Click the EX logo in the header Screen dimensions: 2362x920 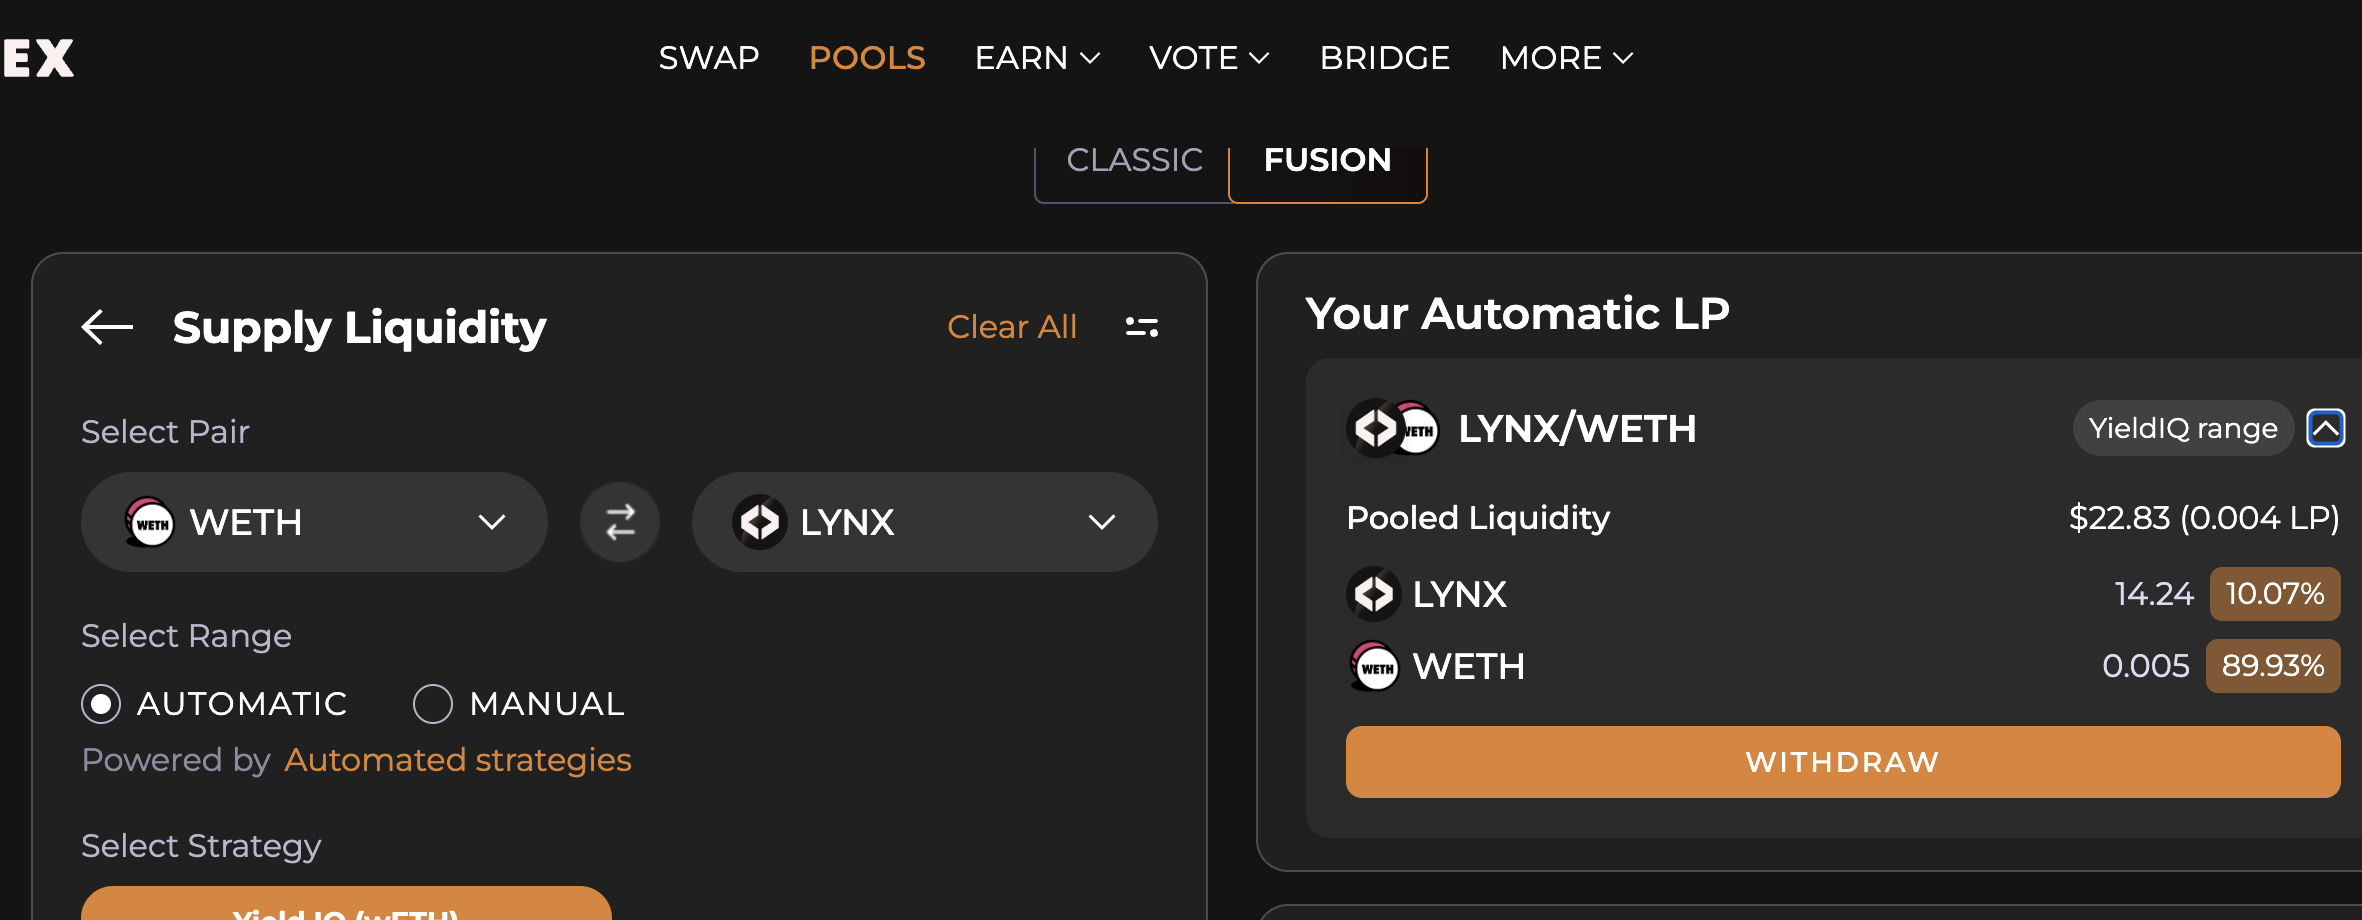(38, 58)
